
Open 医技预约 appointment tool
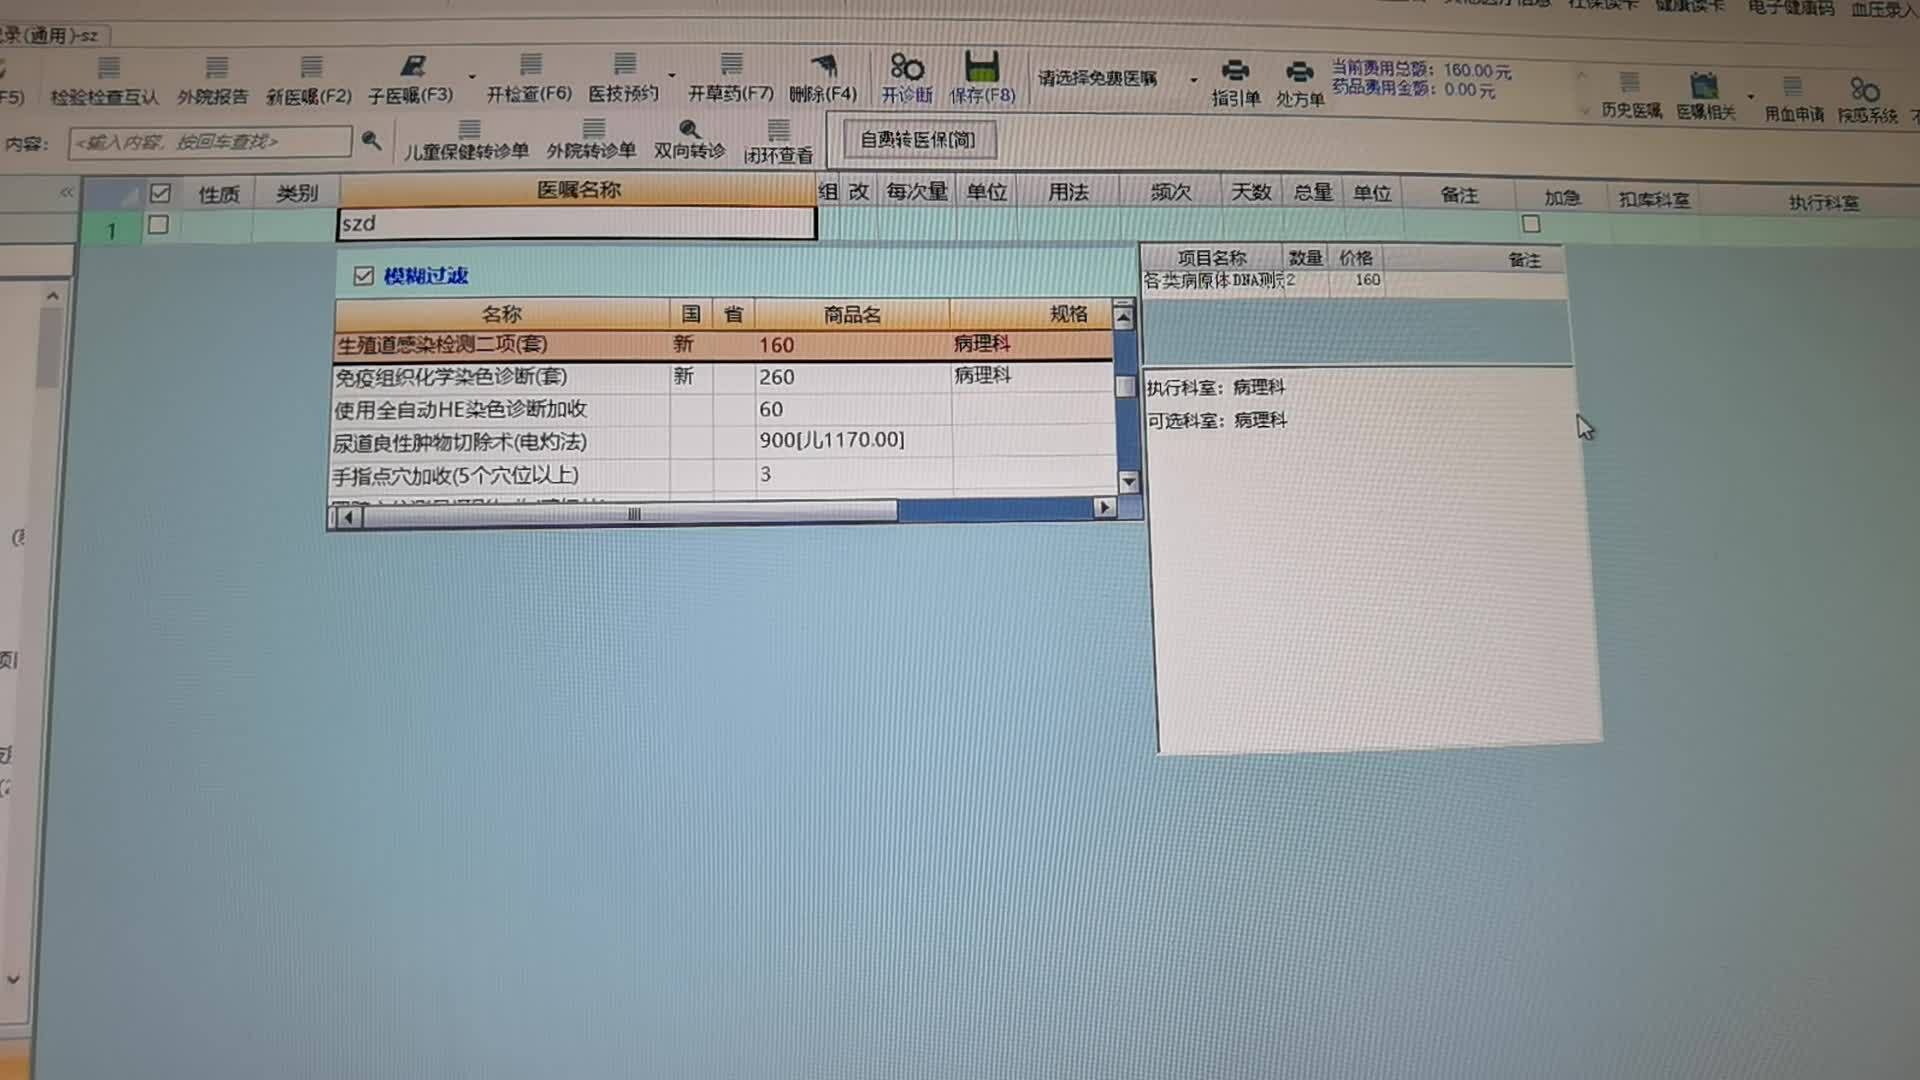click(624, 79)
